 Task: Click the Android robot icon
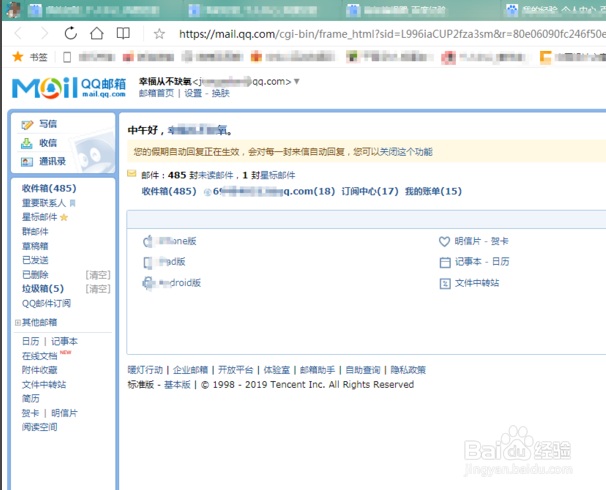point(148,283)
